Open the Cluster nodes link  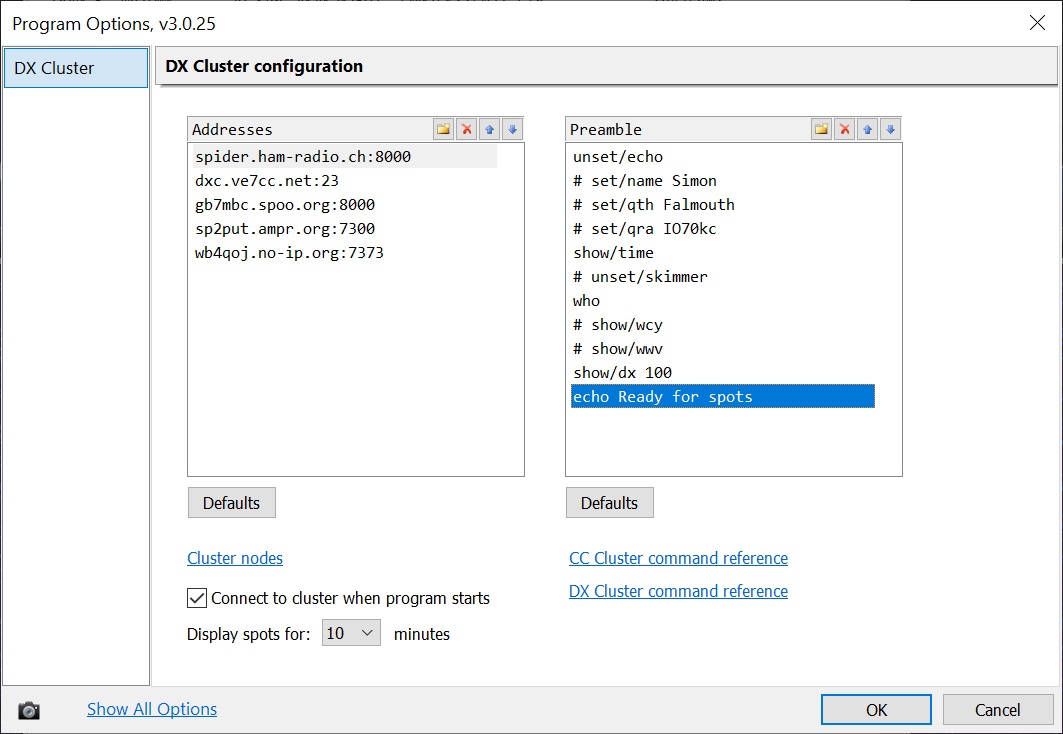coord(235,558)
